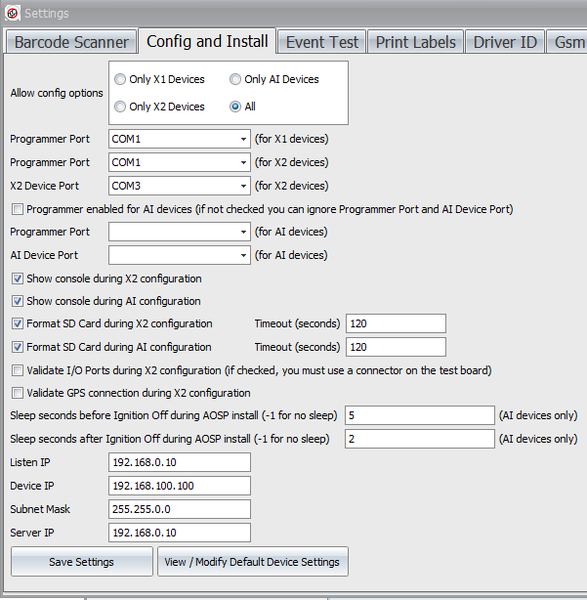Click the Subnet Mask input field
Image resolution: width=587 pixels, height=600 pixels.
point(179,509)
